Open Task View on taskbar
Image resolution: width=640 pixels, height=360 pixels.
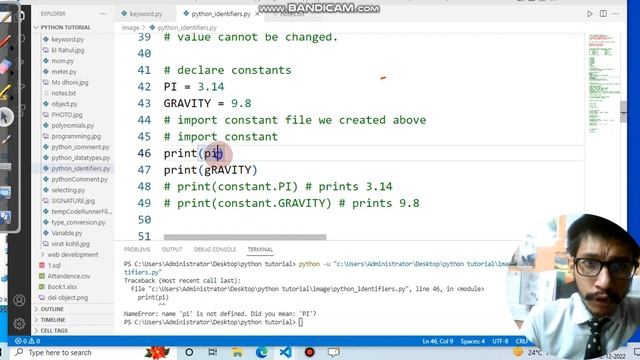pyautogui.click(x=213, y=352)
